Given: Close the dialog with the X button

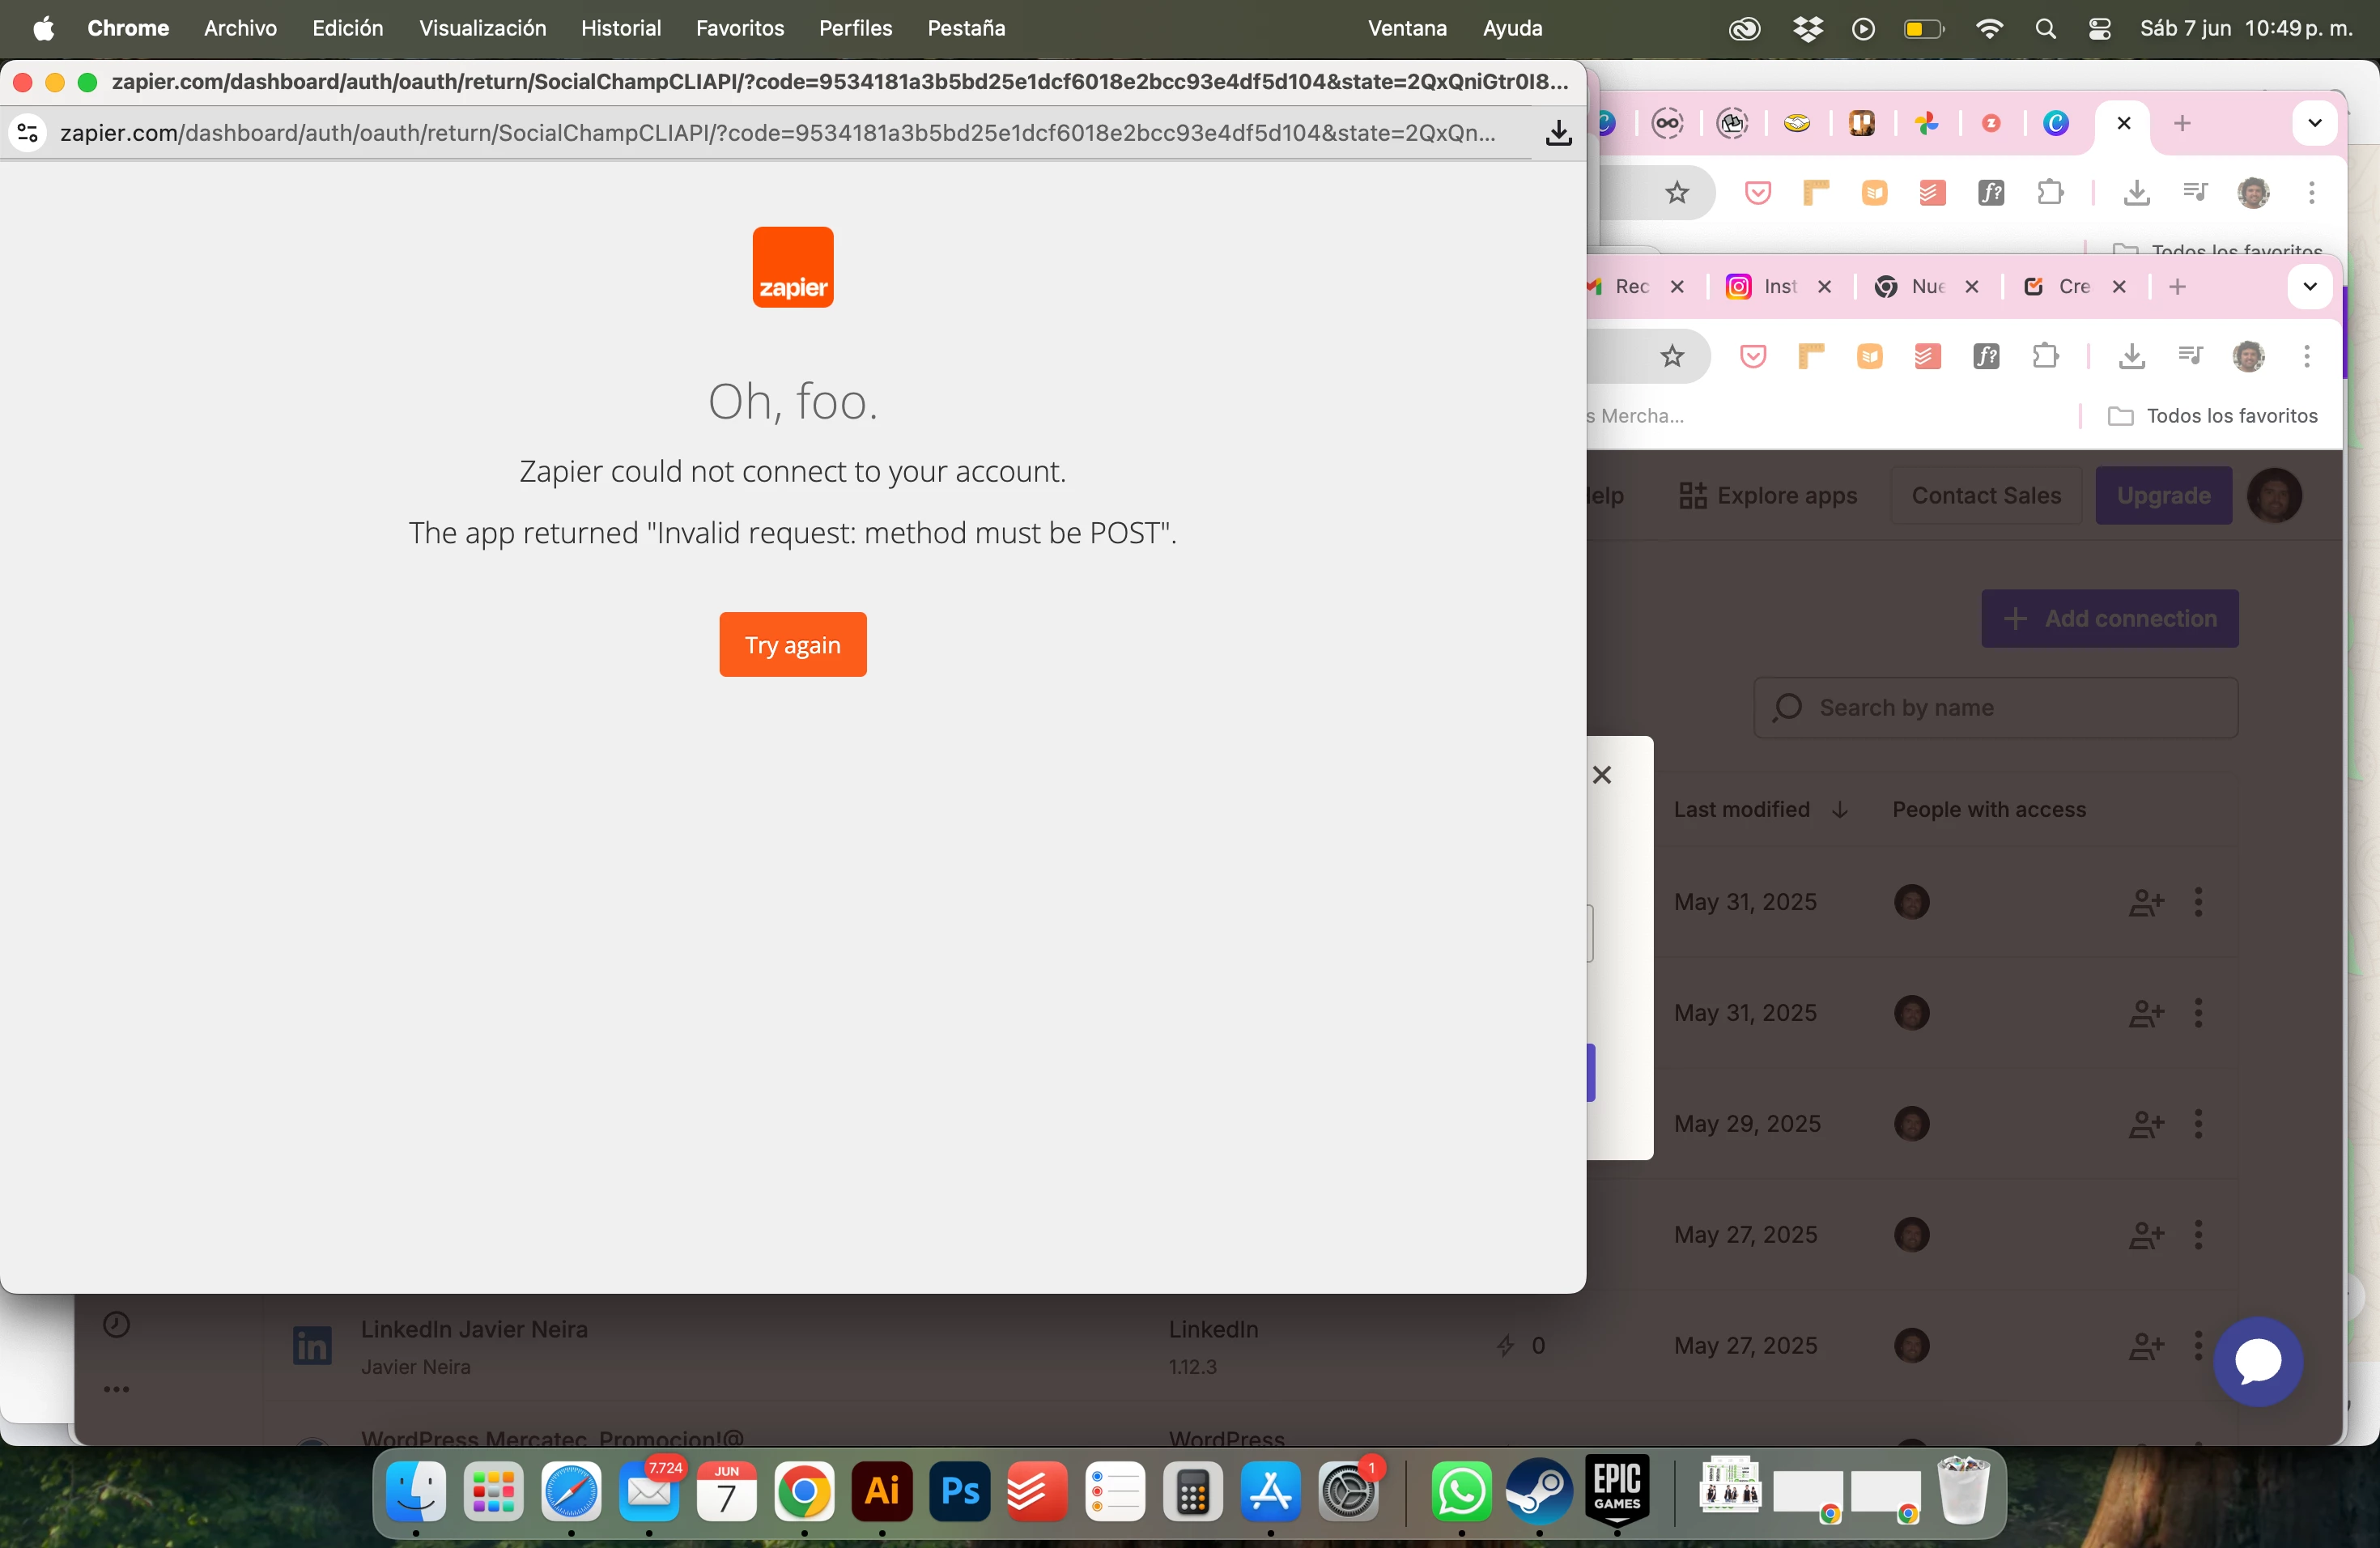Looking at the screenshot, I should [1601, 775].
